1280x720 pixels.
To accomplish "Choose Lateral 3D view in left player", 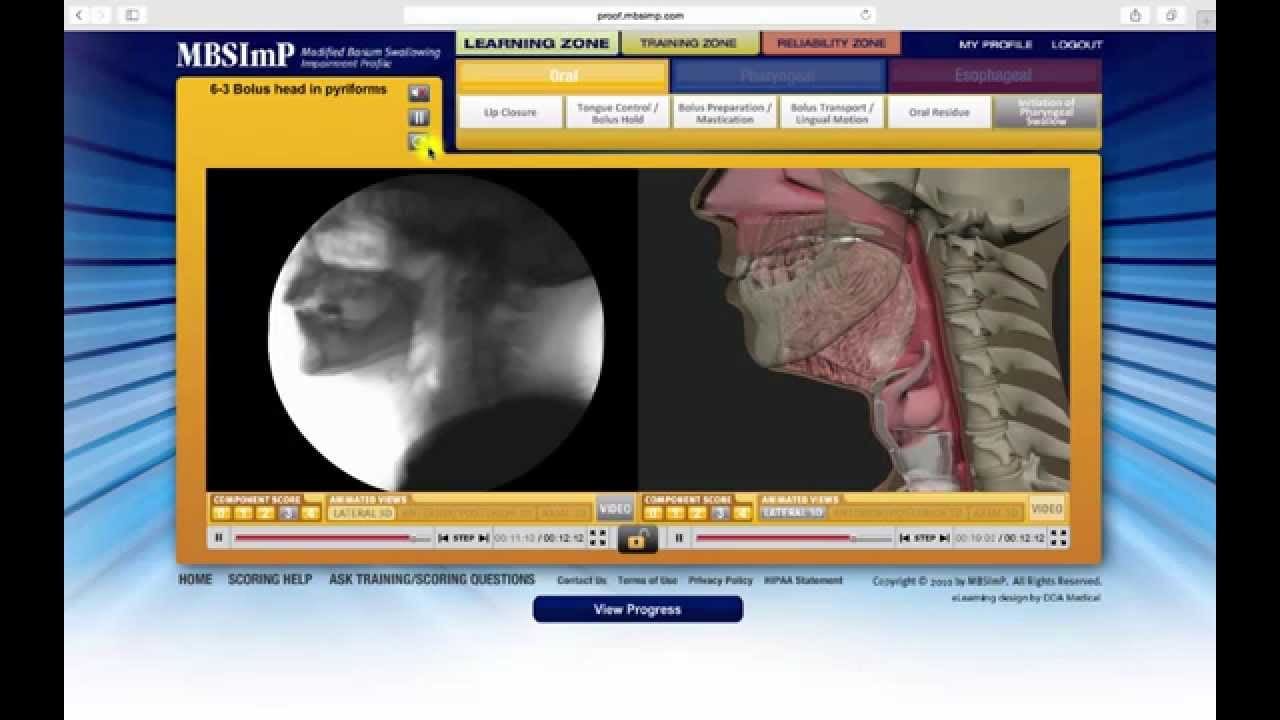I will (362, 513).
